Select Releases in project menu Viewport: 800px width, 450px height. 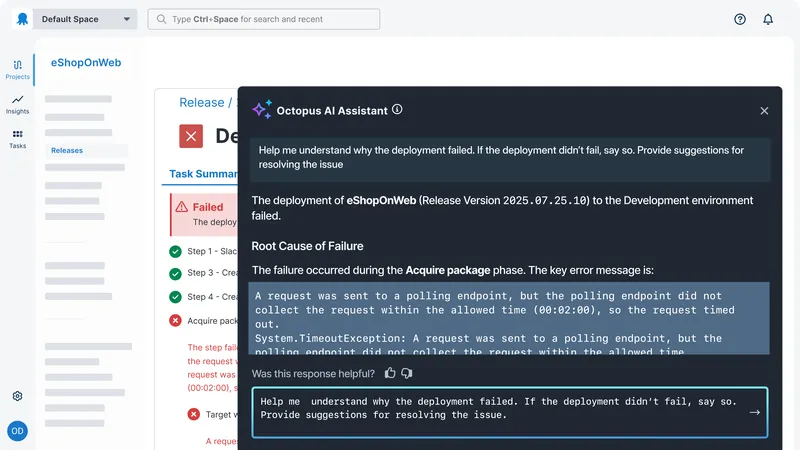[67, 151]
